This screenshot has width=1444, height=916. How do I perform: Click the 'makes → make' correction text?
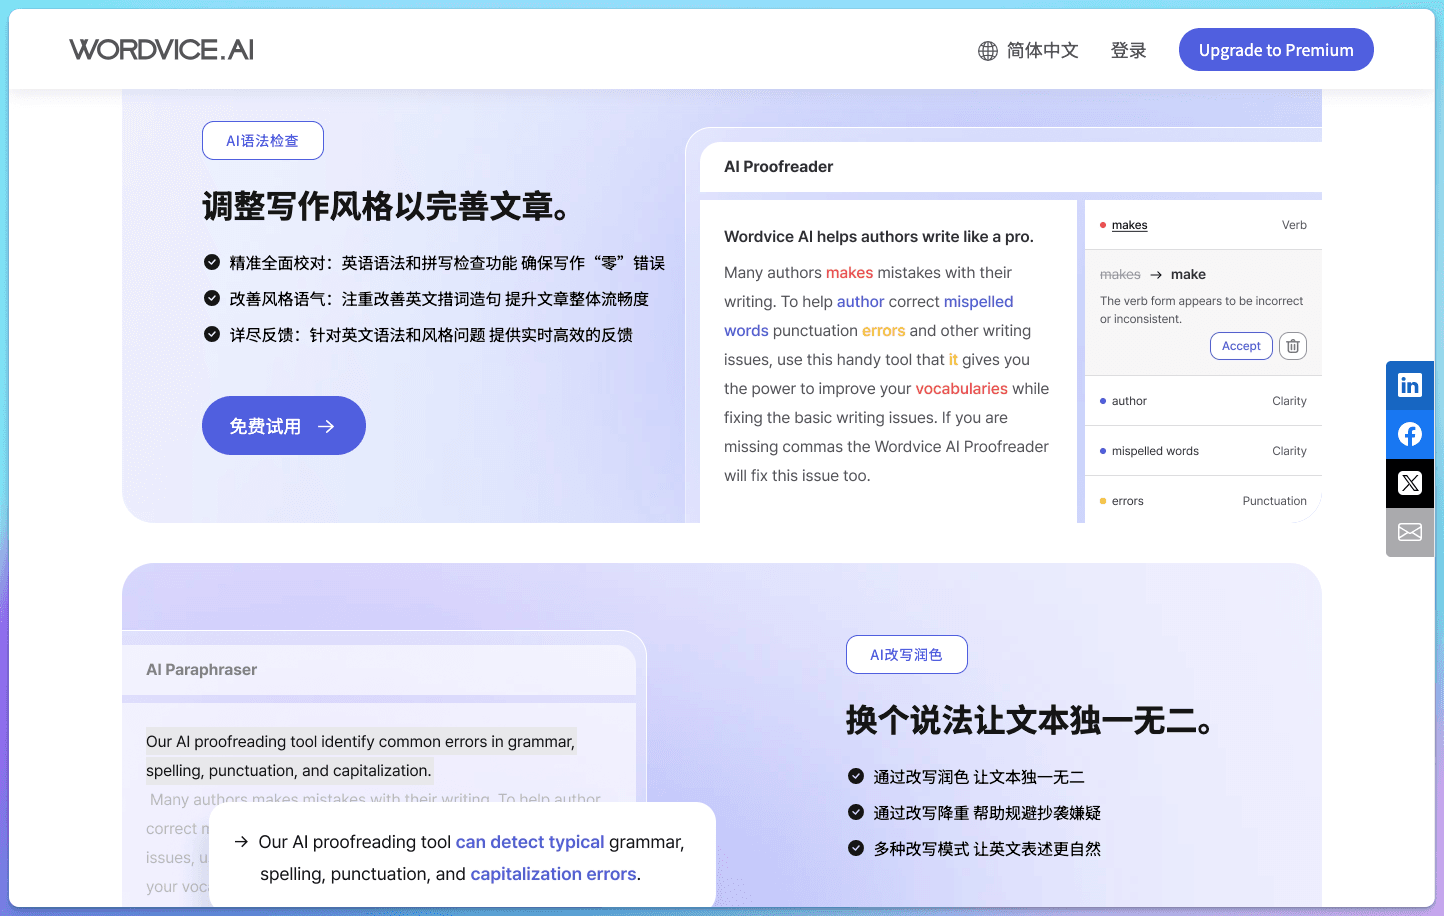pos(1153,274)
